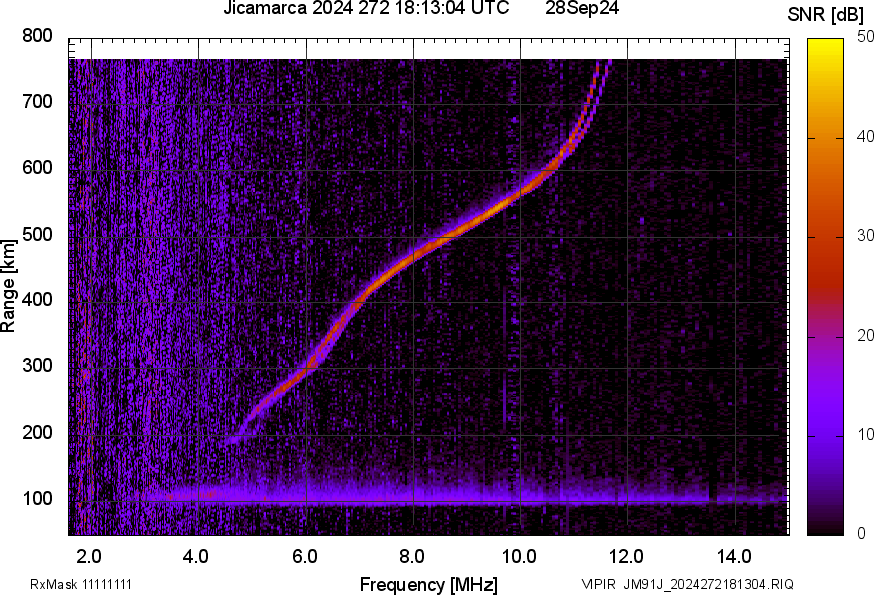This screenshot has width=874, height=595.
Task: Click range tick label "200"
Action: (x=37, y=432)
